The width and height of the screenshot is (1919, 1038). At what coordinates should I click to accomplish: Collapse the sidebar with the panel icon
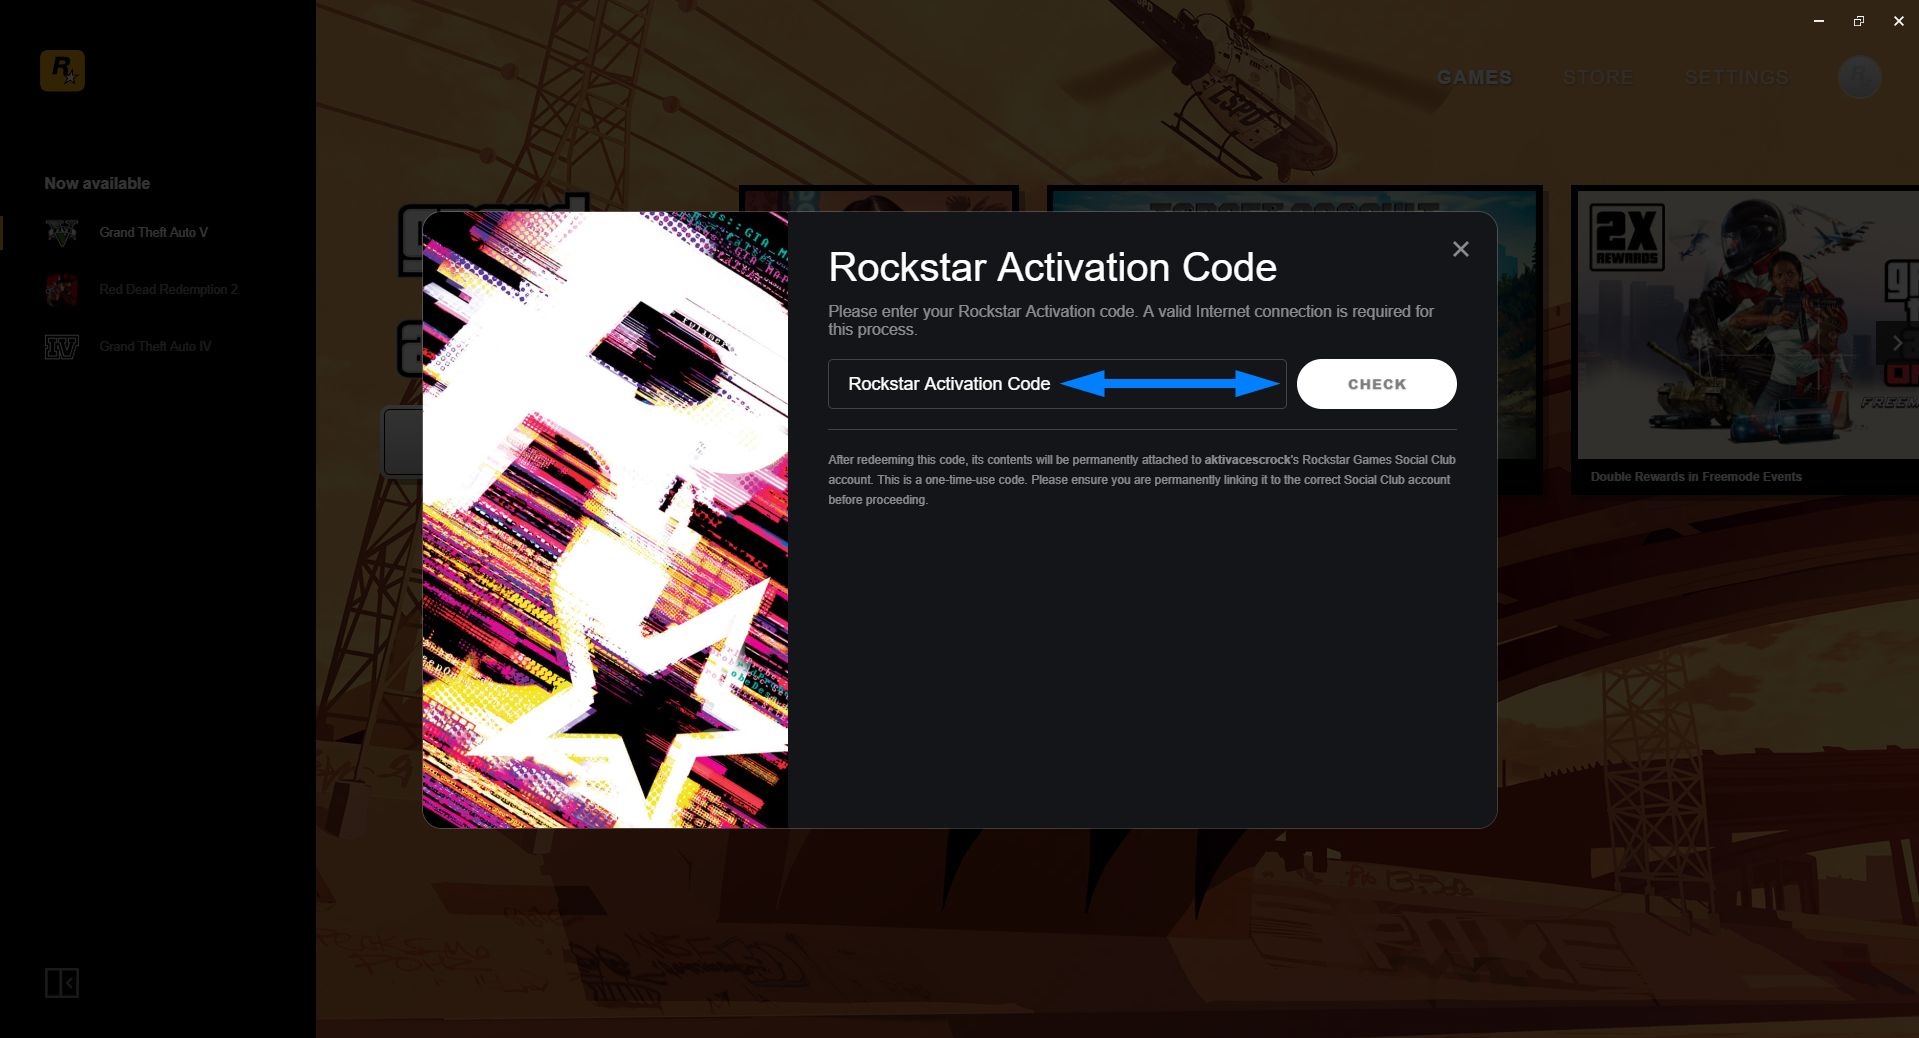[62, 983]
